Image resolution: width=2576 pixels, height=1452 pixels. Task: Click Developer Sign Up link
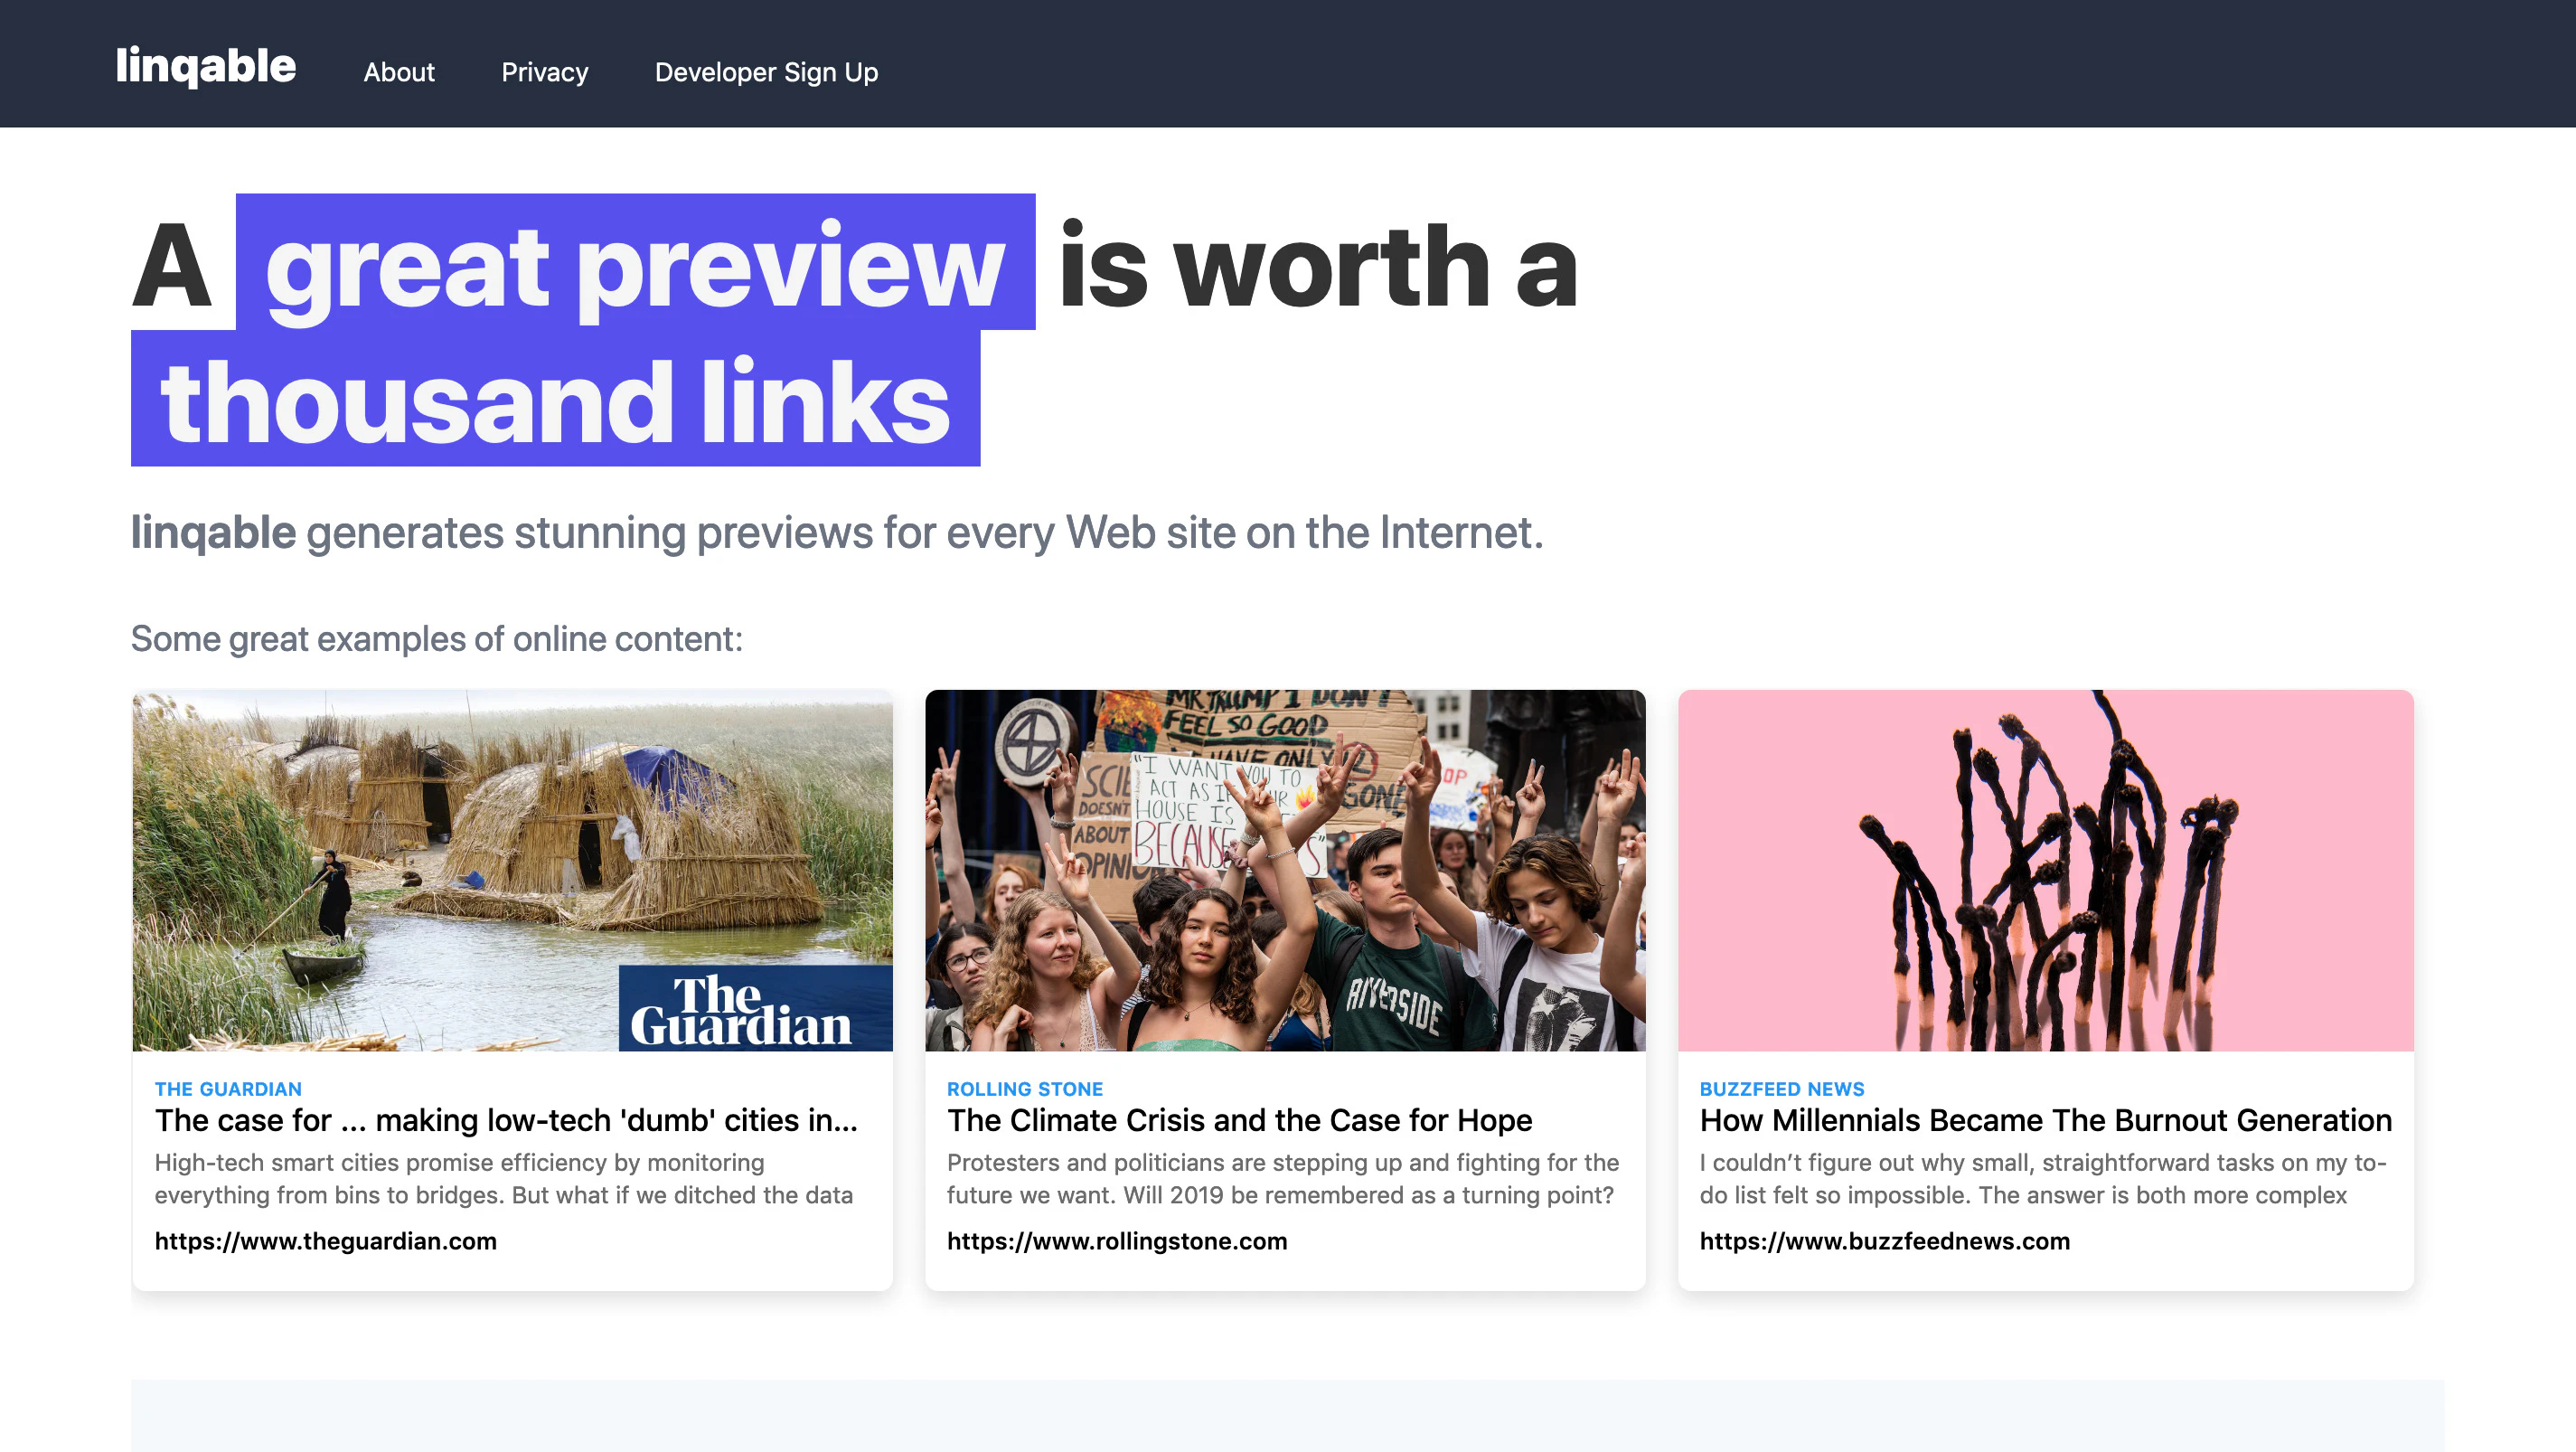tap(766, 72)
